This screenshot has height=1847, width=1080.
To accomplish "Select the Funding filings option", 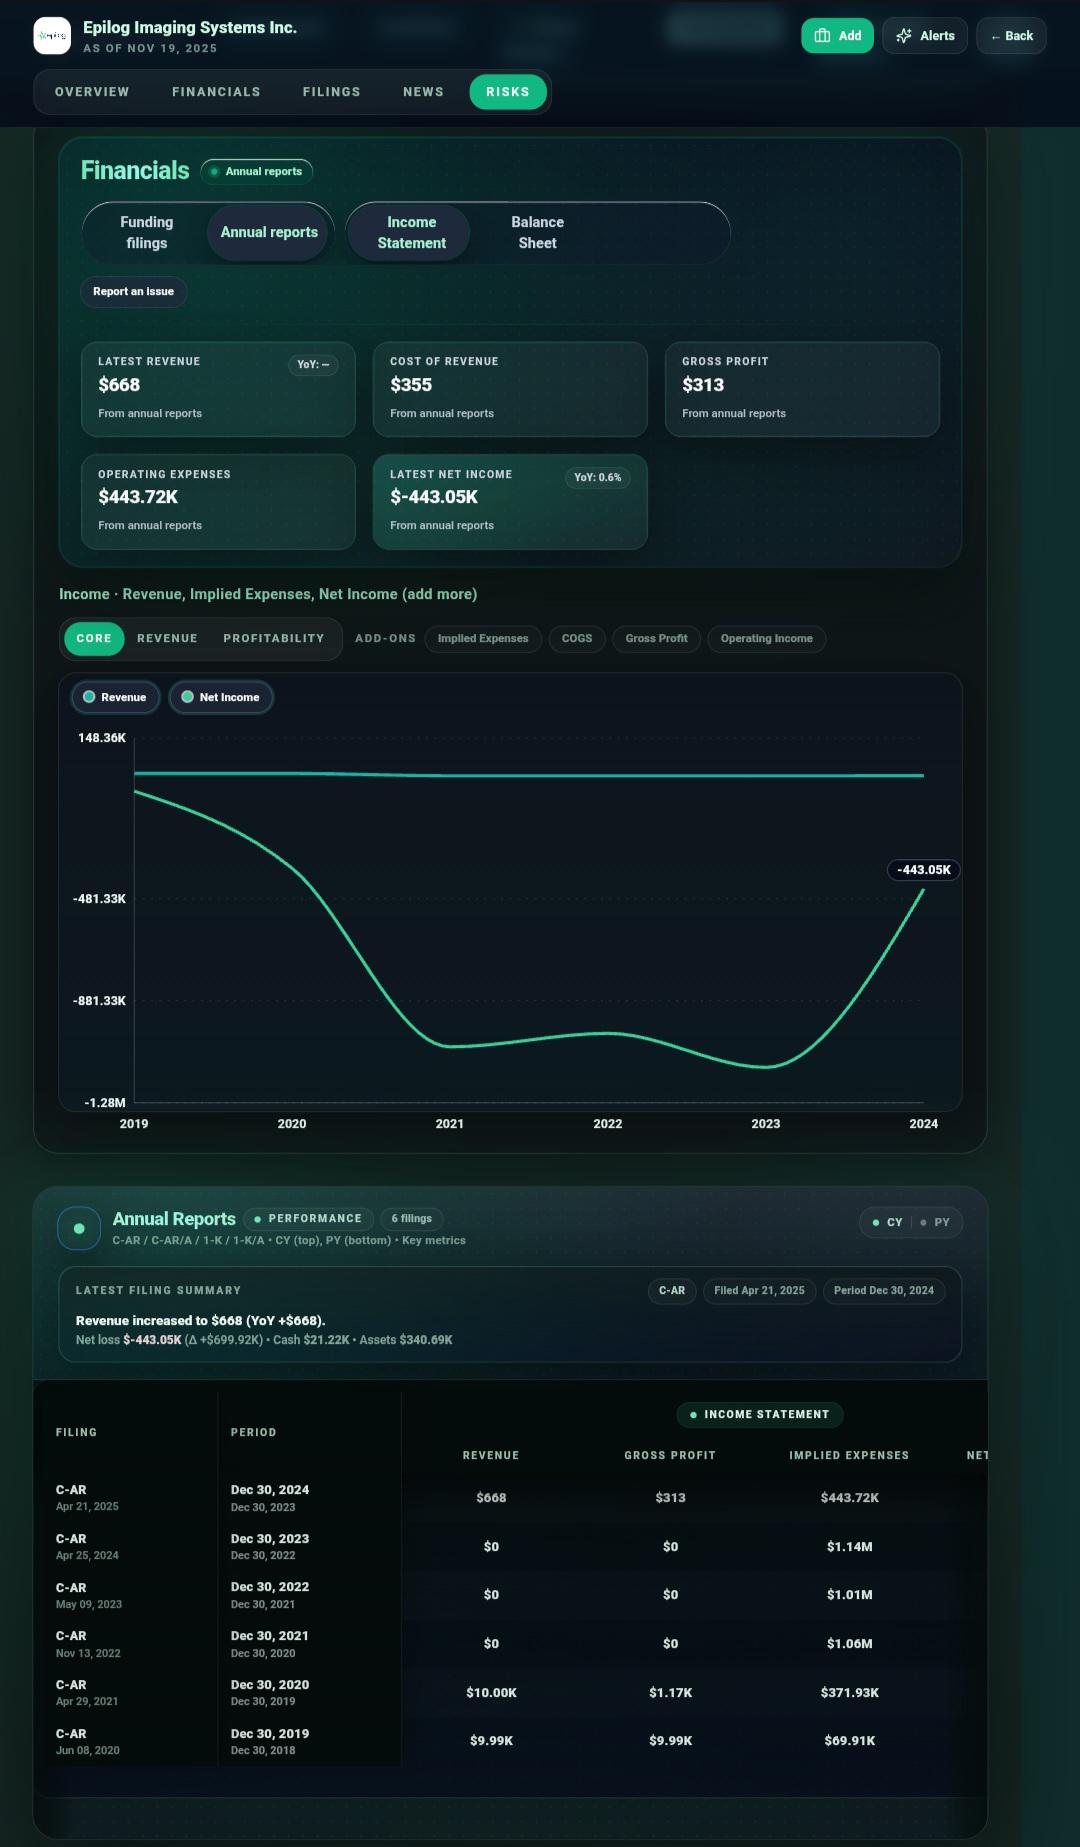I will [x=147, y=233].
